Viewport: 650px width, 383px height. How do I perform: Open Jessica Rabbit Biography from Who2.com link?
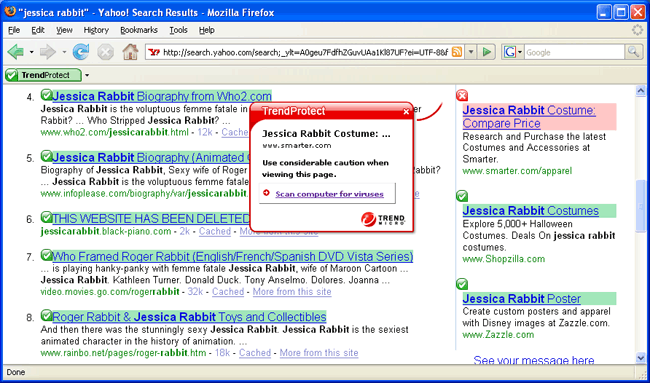(162, 97)
